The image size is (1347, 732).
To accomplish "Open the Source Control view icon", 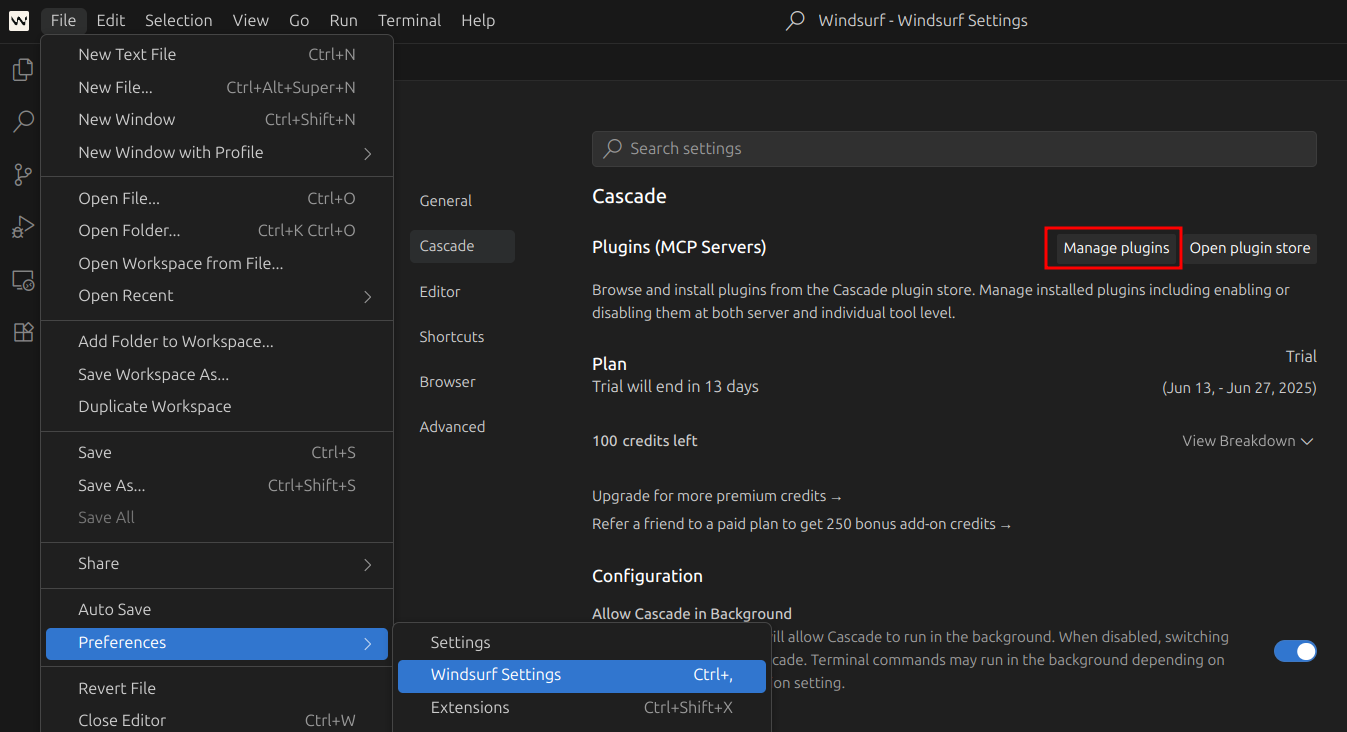I will pos(22,175).
